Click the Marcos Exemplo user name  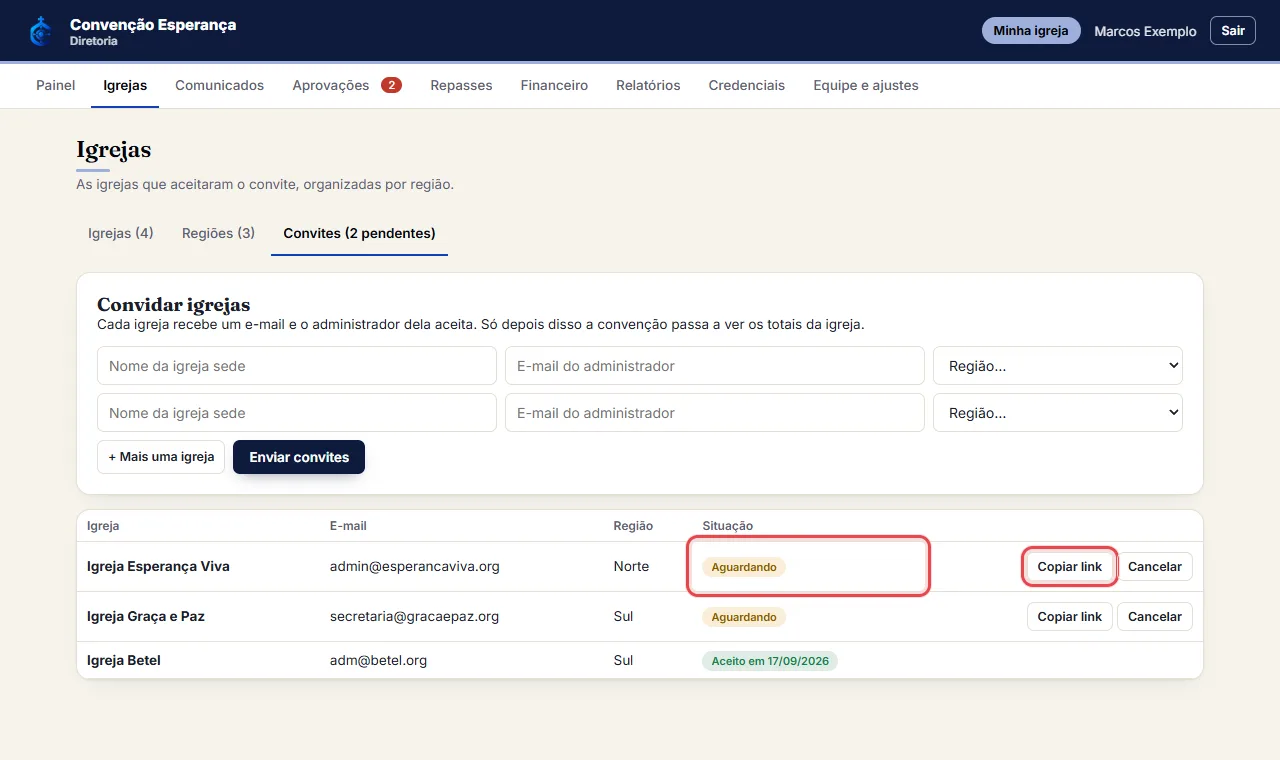[1145, 31]
